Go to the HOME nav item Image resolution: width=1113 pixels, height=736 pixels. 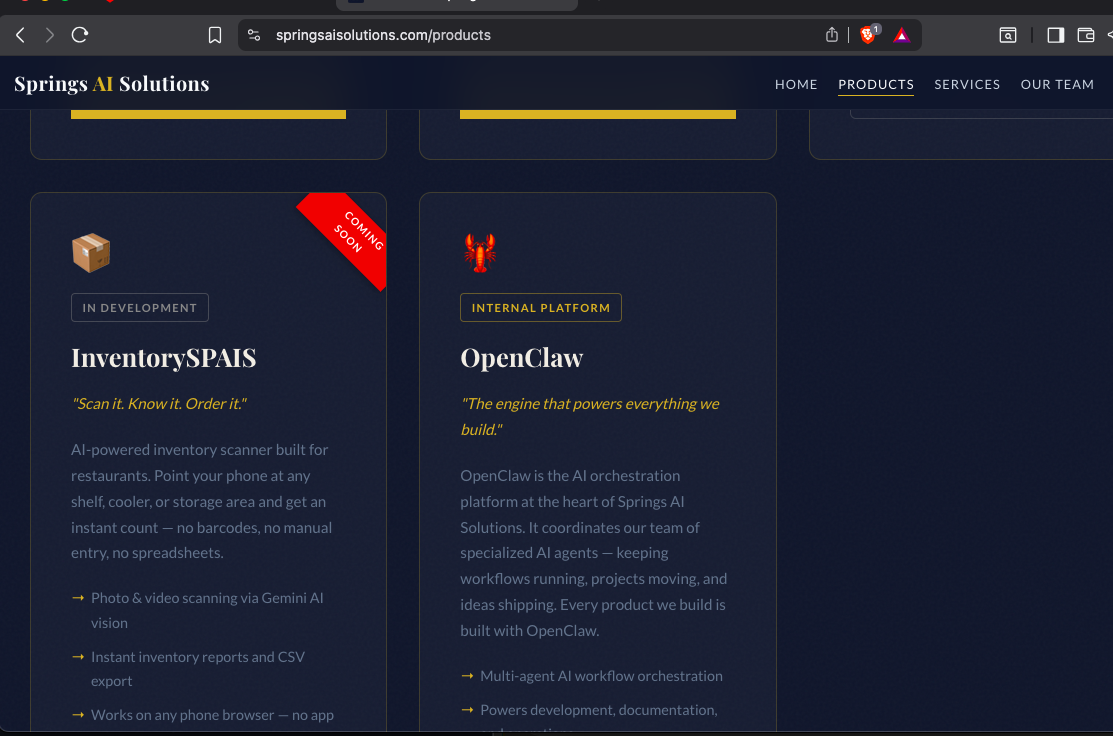pos(796,85)
